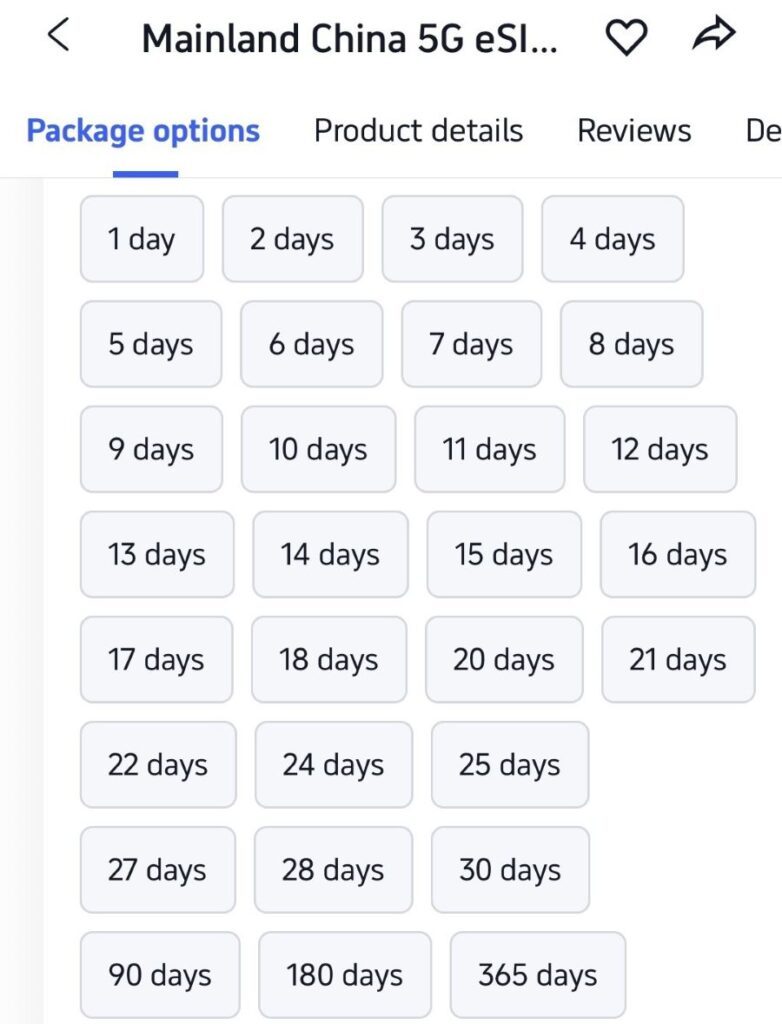
Task: Select the Package options tab
Action: 143,131
